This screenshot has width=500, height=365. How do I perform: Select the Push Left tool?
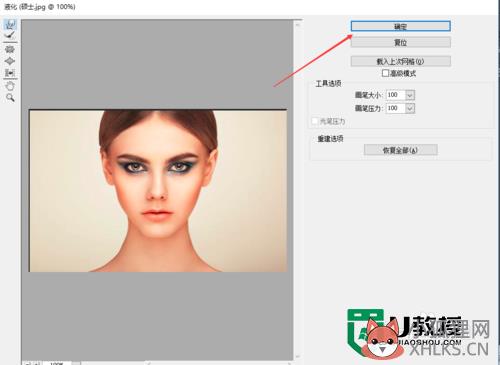point(10,73)
